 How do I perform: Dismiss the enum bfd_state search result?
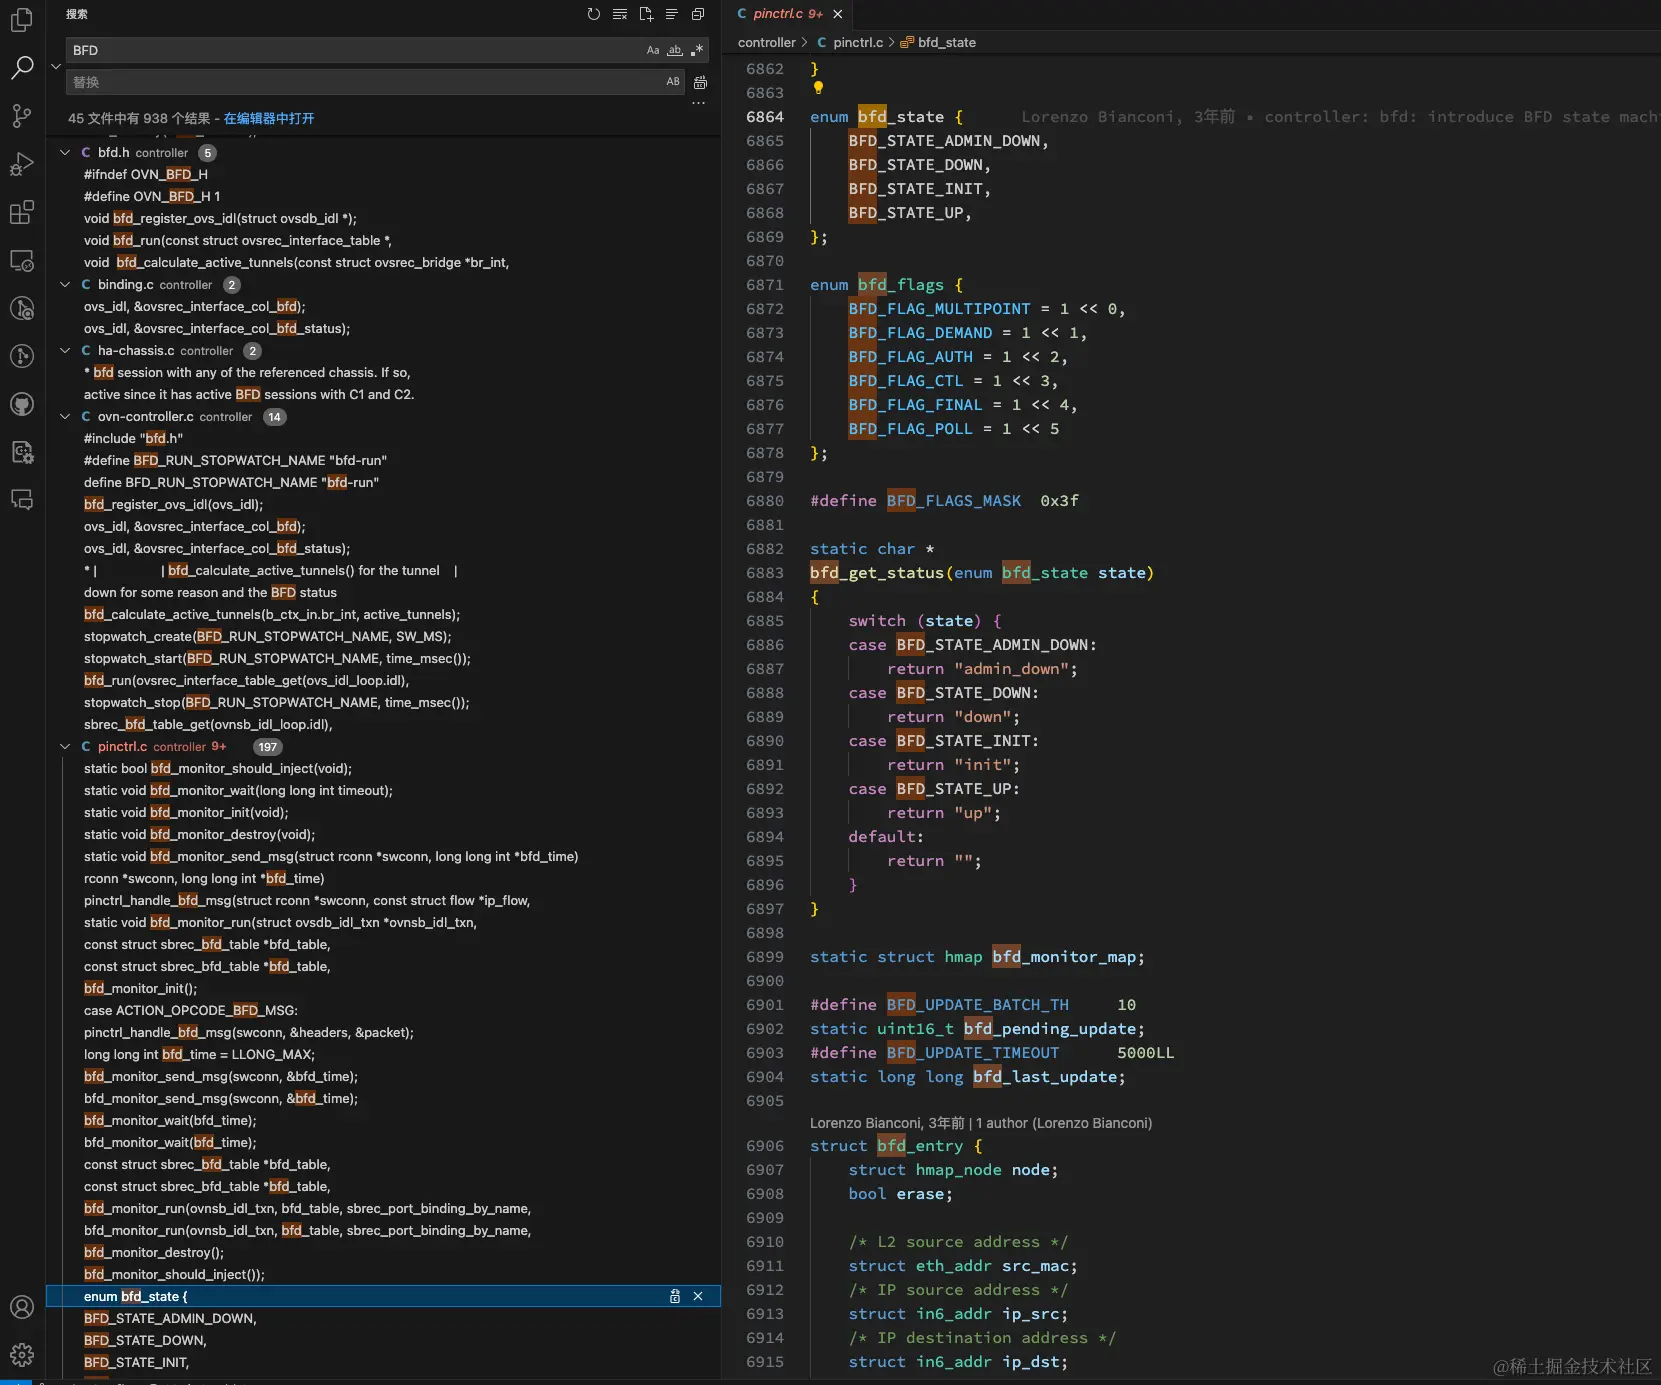tap(698, 1296)
